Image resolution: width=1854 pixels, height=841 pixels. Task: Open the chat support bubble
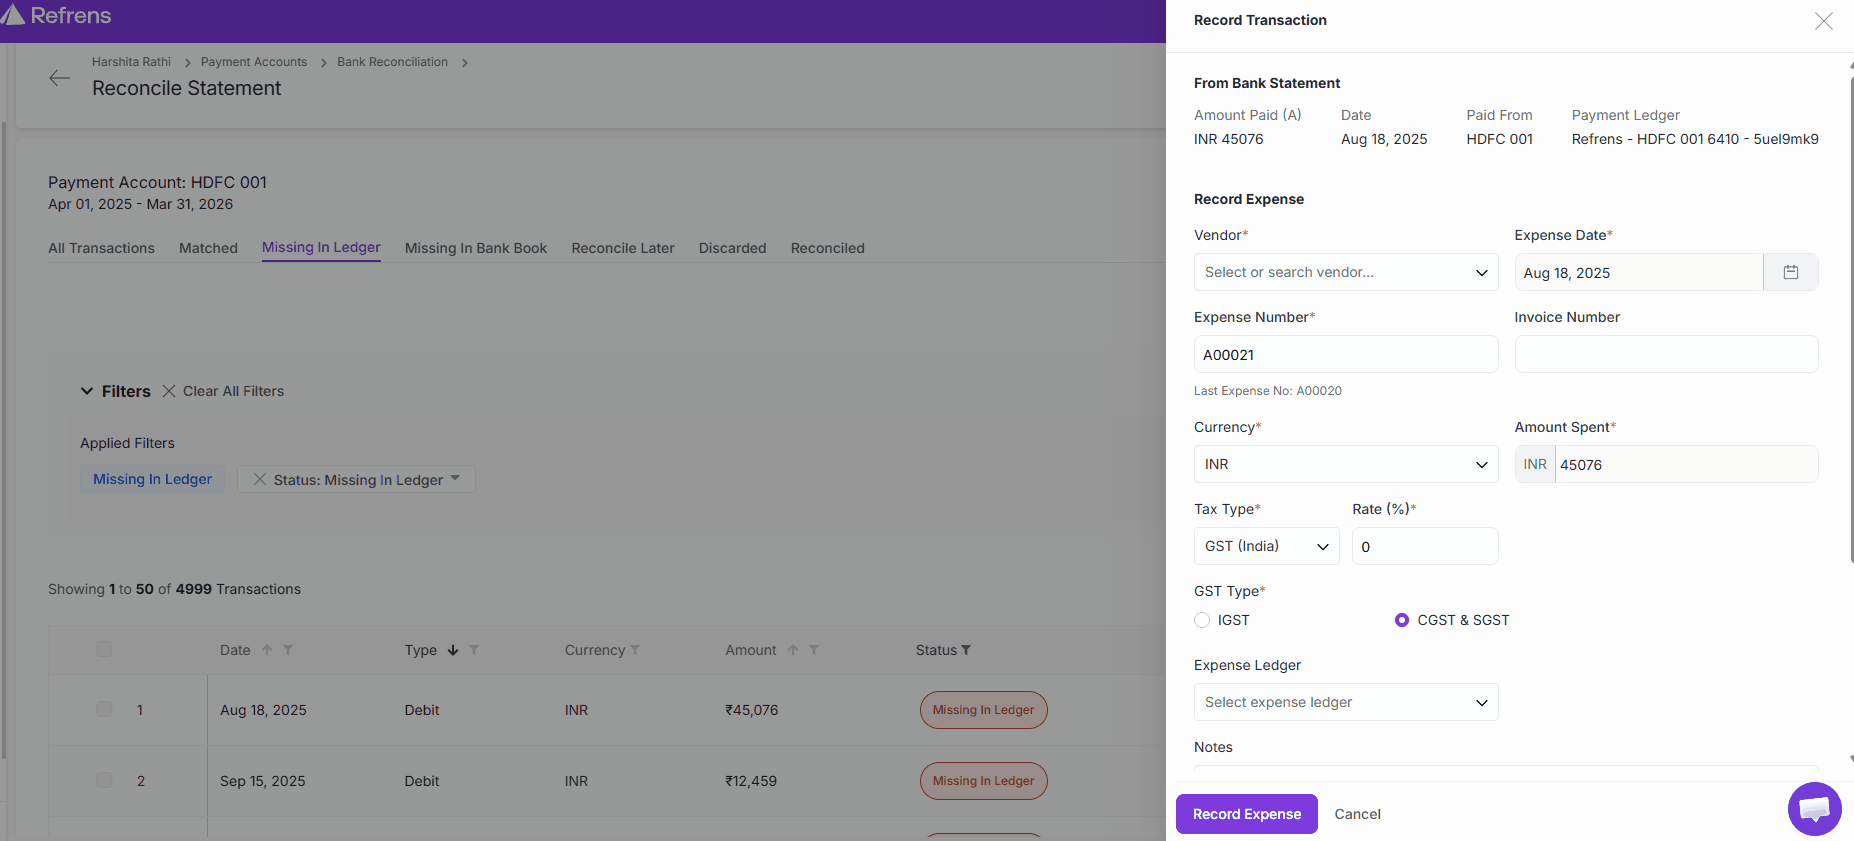(1814, 809)
